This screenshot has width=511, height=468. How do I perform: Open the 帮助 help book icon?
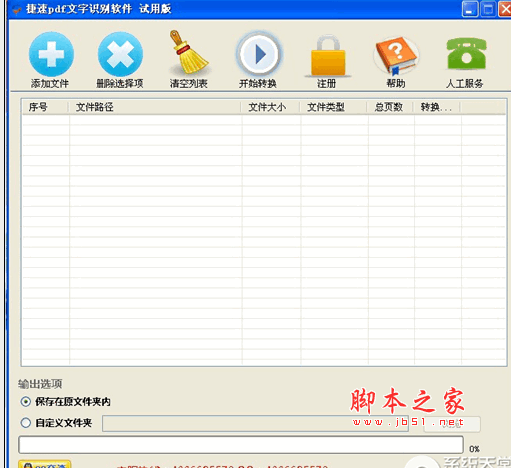coord(396,55)
